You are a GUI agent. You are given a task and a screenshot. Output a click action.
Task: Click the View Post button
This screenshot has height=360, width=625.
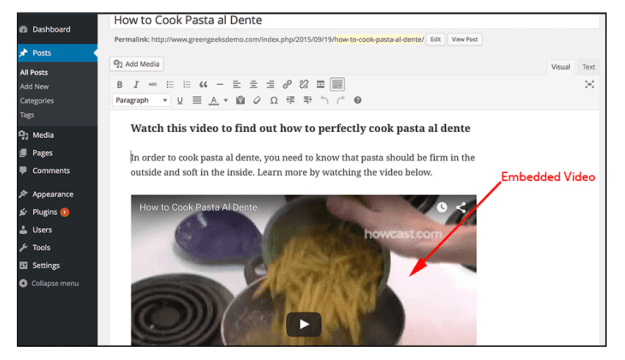tap(464, 39)
